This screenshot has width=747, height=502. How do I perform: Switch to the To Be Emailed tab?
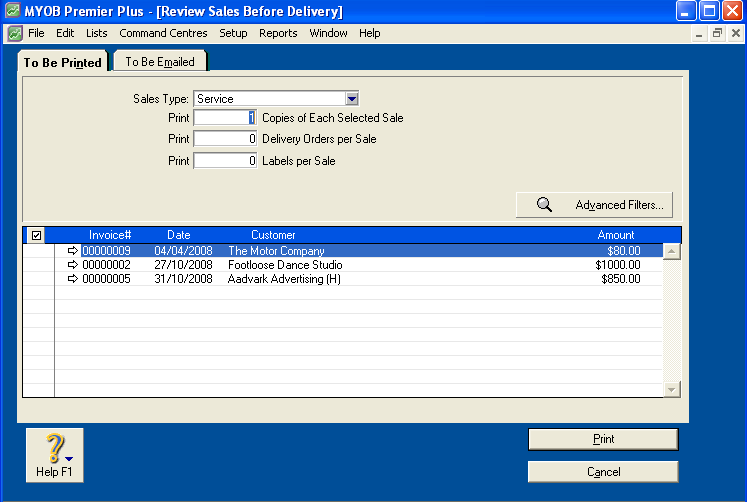point(160,62)
